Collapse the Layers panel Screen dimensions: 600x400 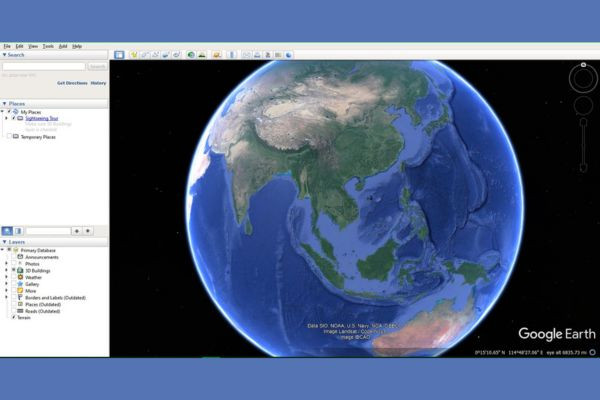(x=4, y=242)
